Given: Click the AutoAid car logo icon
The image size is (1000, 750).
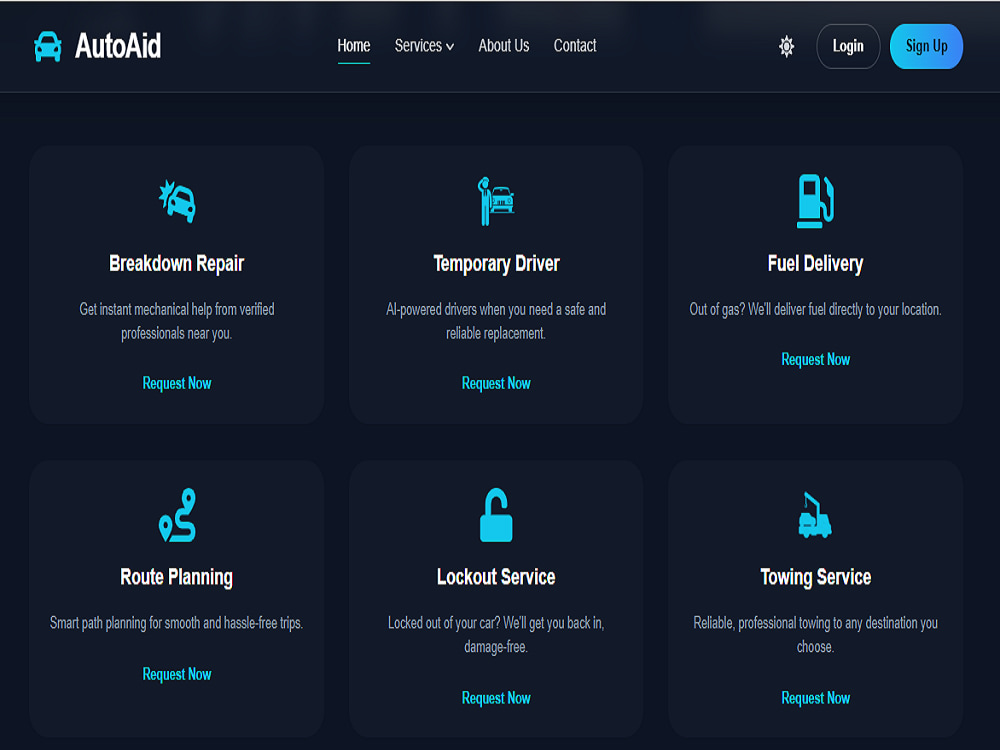Looking at the screenshot, I should (48, 47).
